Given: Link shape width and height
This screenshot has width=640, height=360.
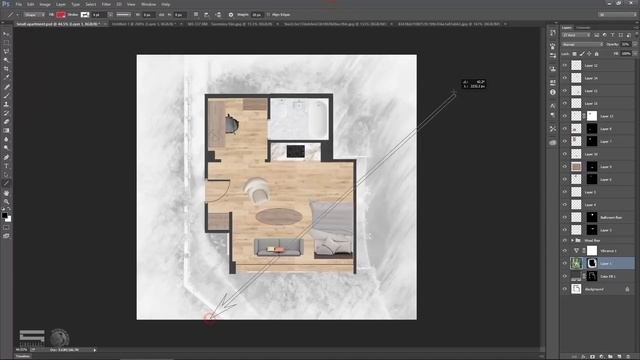Looking at the screenshot, I should click(x=161, y=15).
